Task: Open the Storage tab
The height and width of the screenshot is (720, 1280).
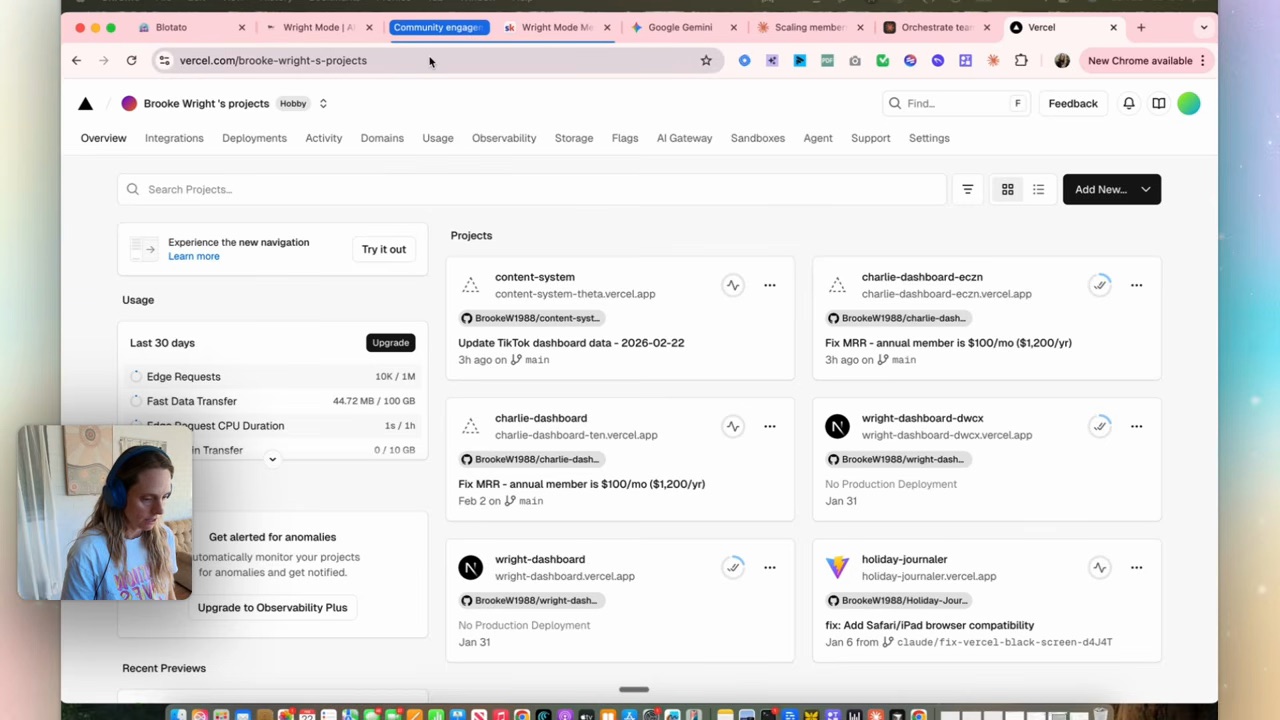Action: coord(574,138)
